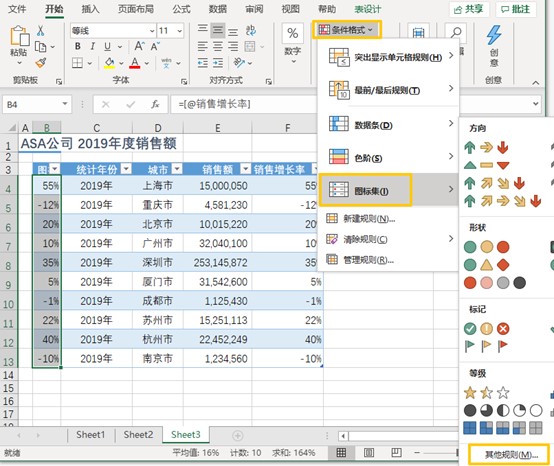Click the Format Painter brush icon

point(41,63)
